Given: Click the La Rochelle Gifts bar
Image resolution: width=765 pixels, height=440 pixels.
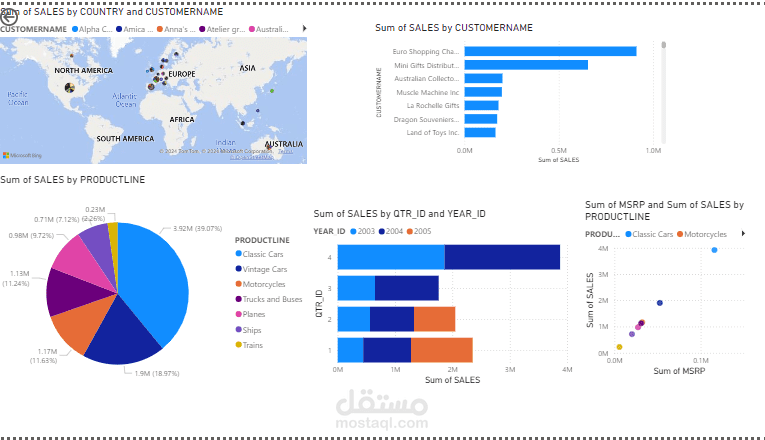Looking at the screenshot, I should (x=481, y=105).
